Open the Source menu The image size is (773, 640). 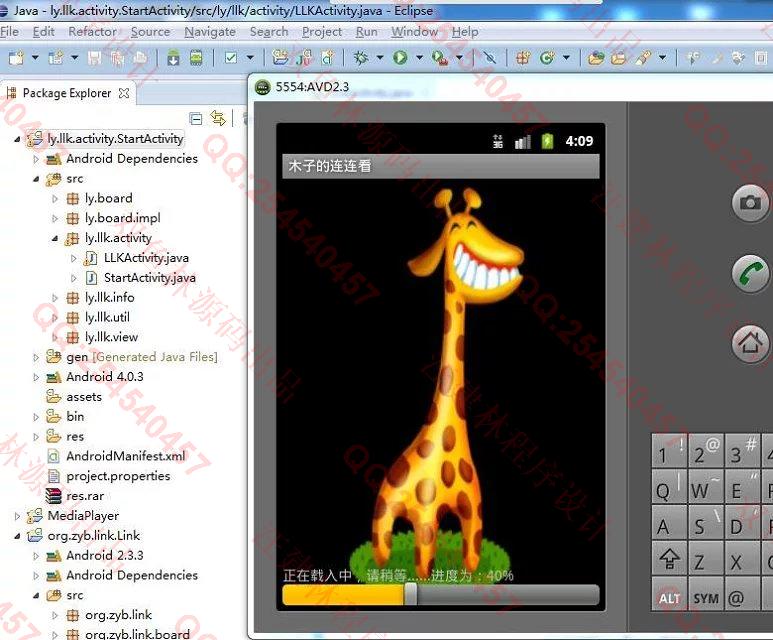click(x=150, y=32)
